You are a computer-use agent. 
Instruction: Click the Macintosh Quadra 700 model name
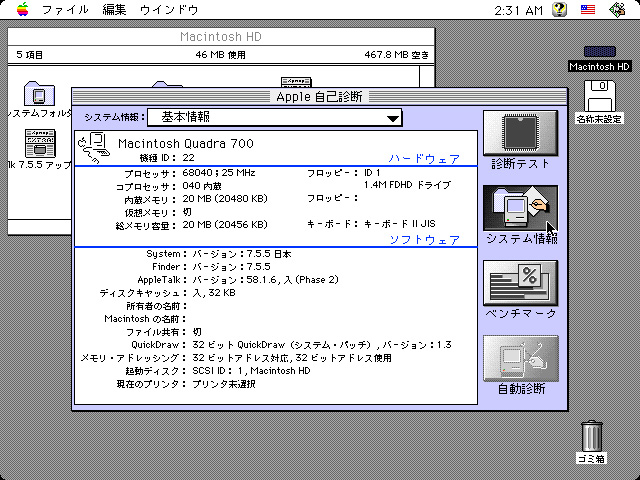(186, 144)
